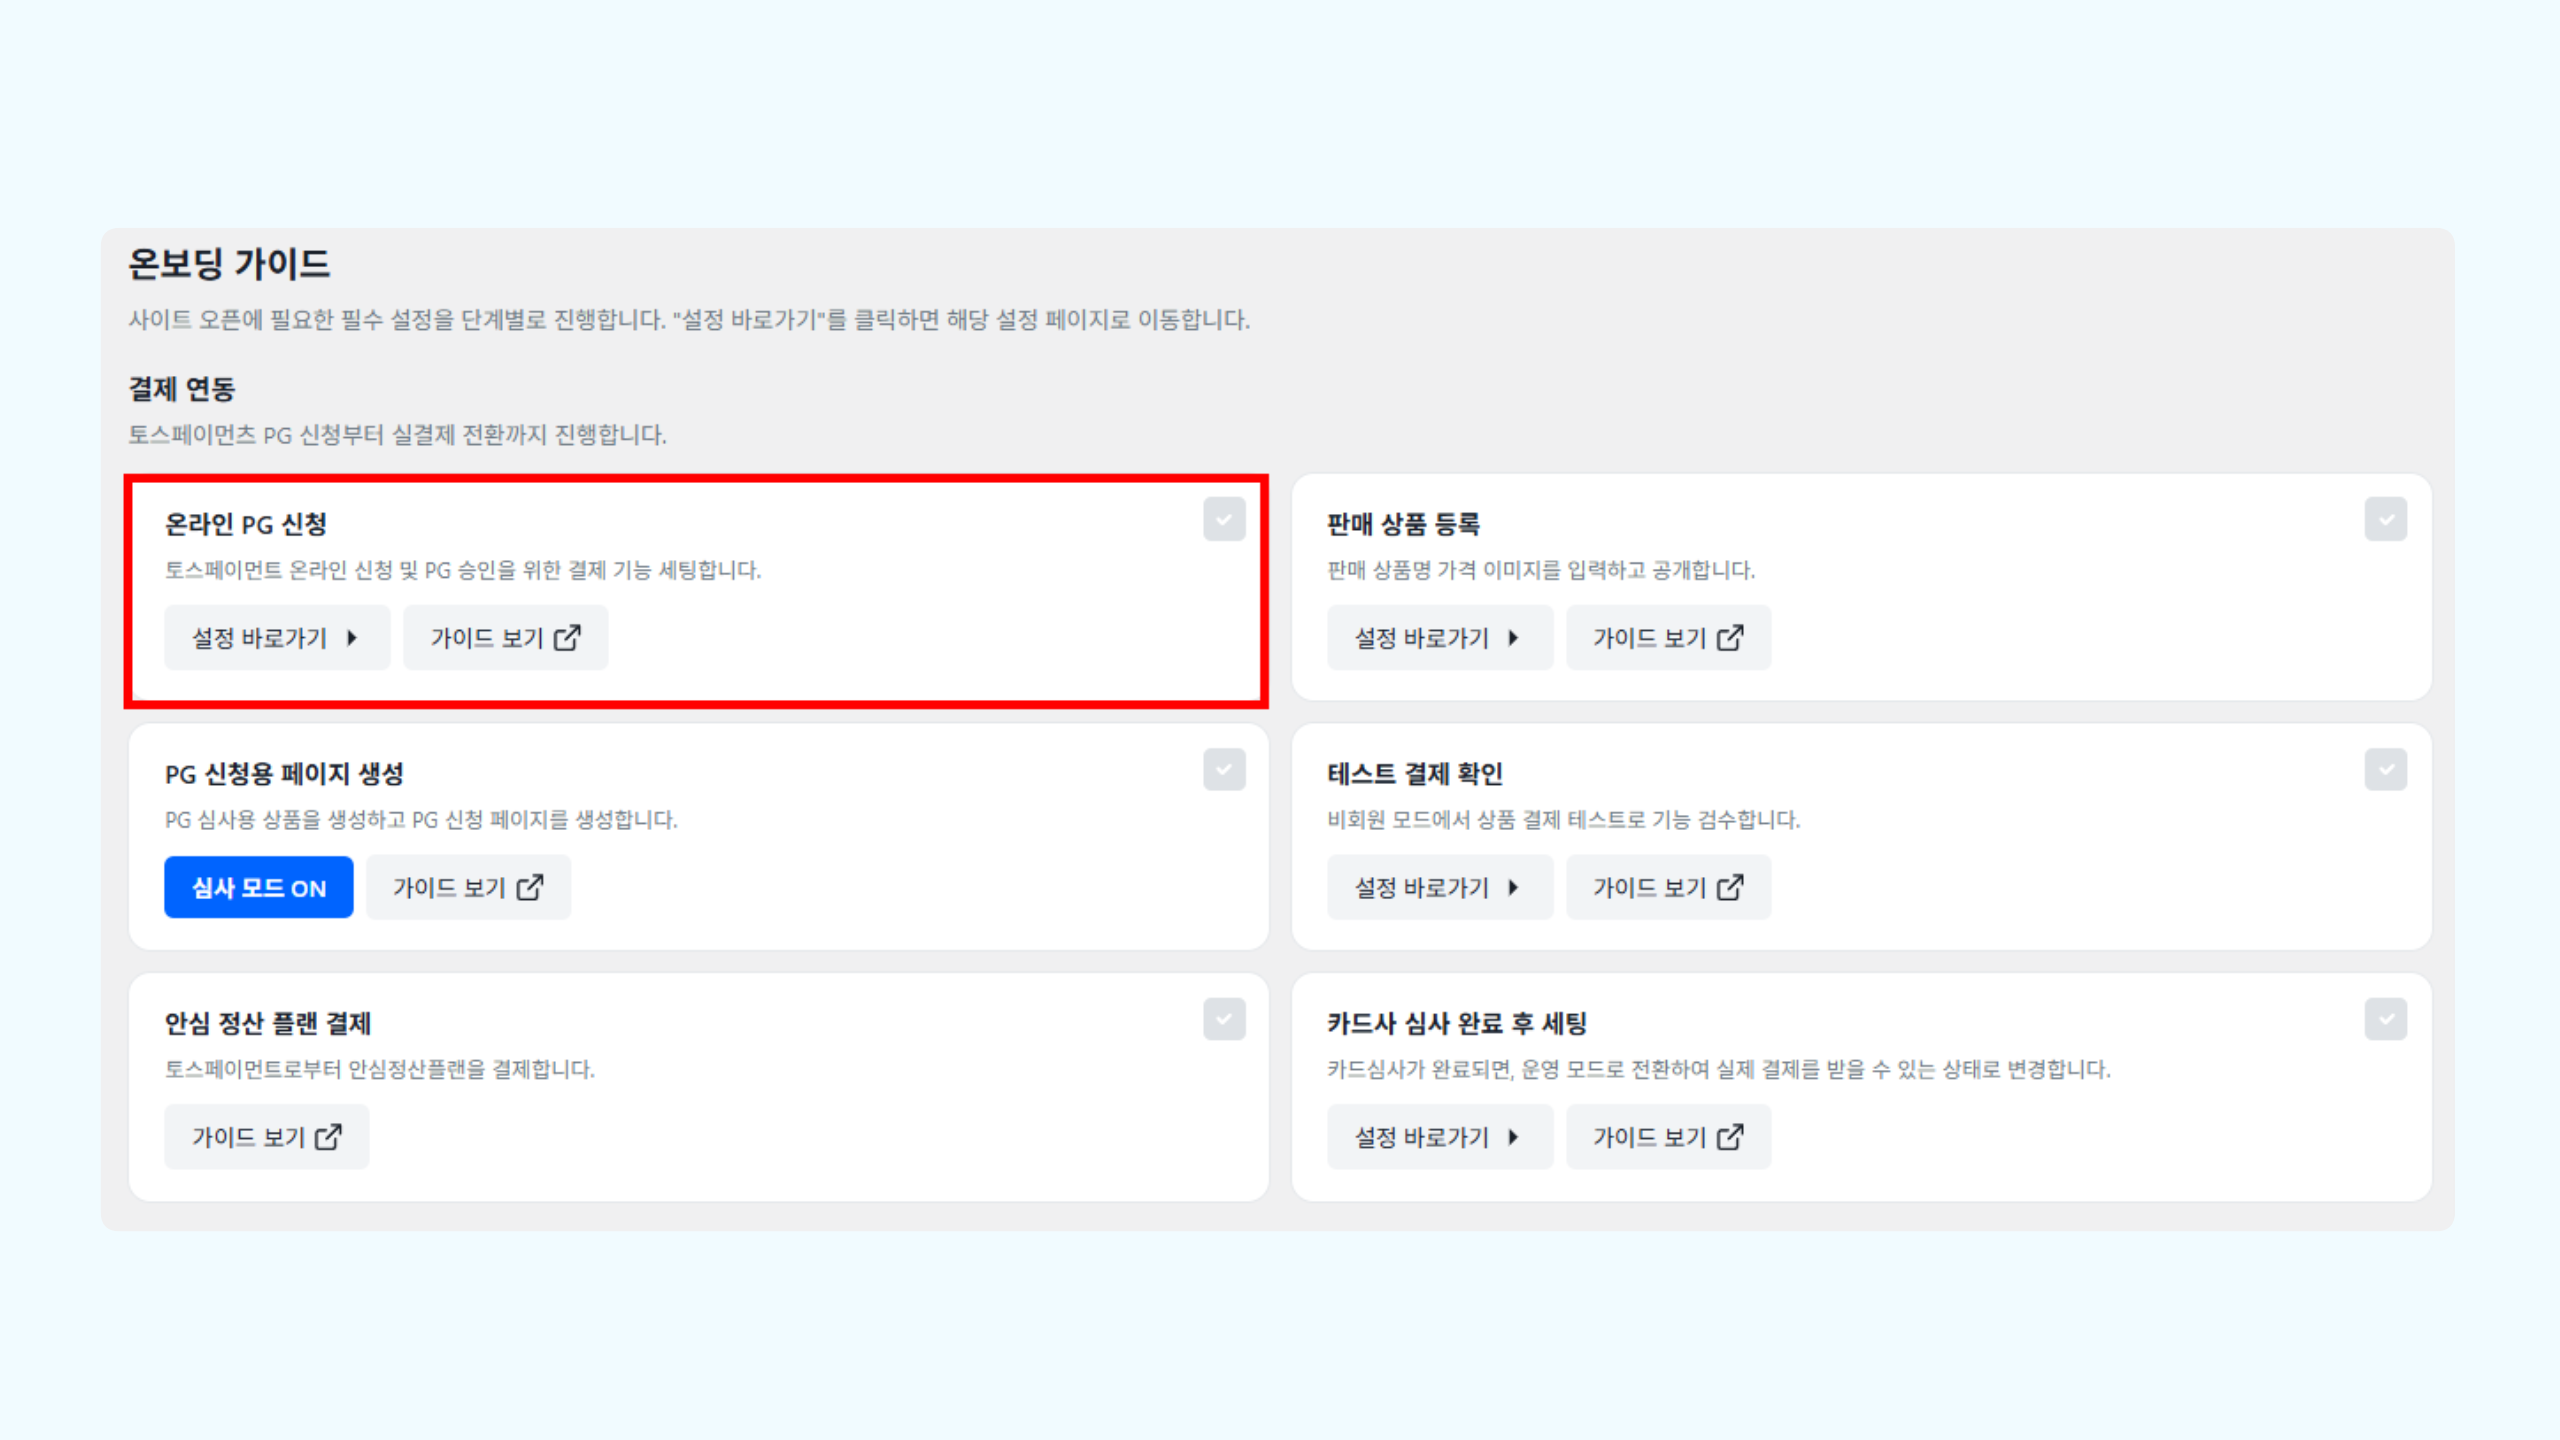The image size is (2560, 1440).
Task: Click 설정 바로가기 under 판매 상품 등록
Action: point(1438,638)
